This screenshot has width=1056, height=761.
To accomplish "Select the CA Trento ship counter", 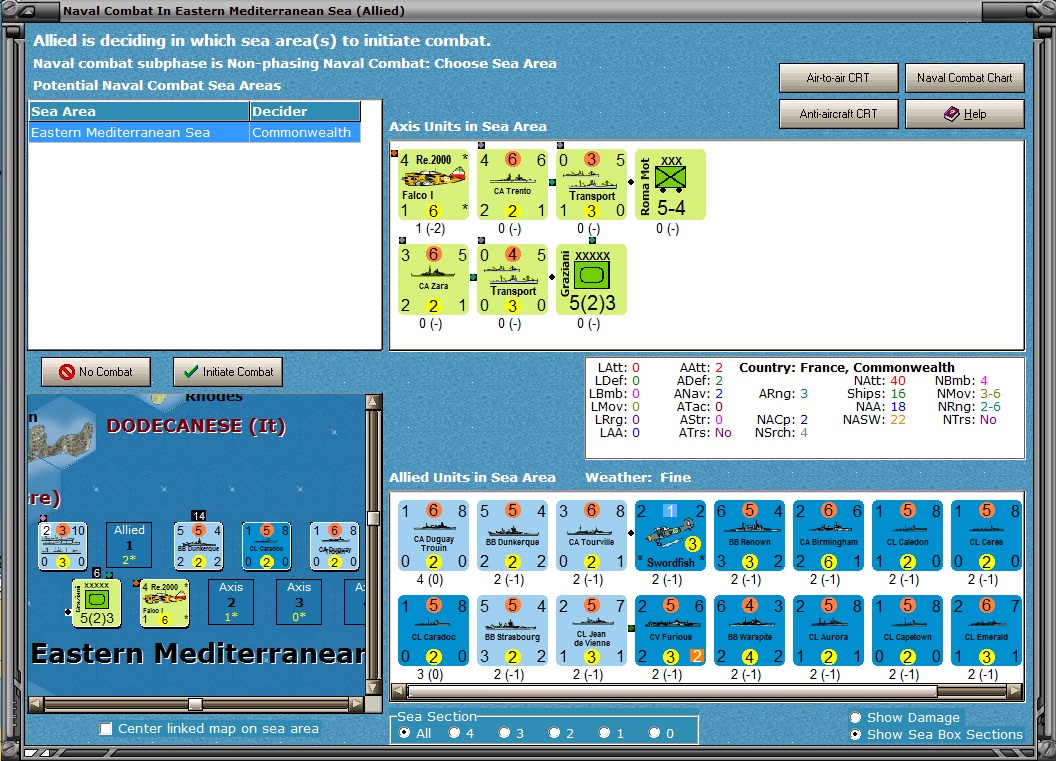I will click(x=513, y=185).
